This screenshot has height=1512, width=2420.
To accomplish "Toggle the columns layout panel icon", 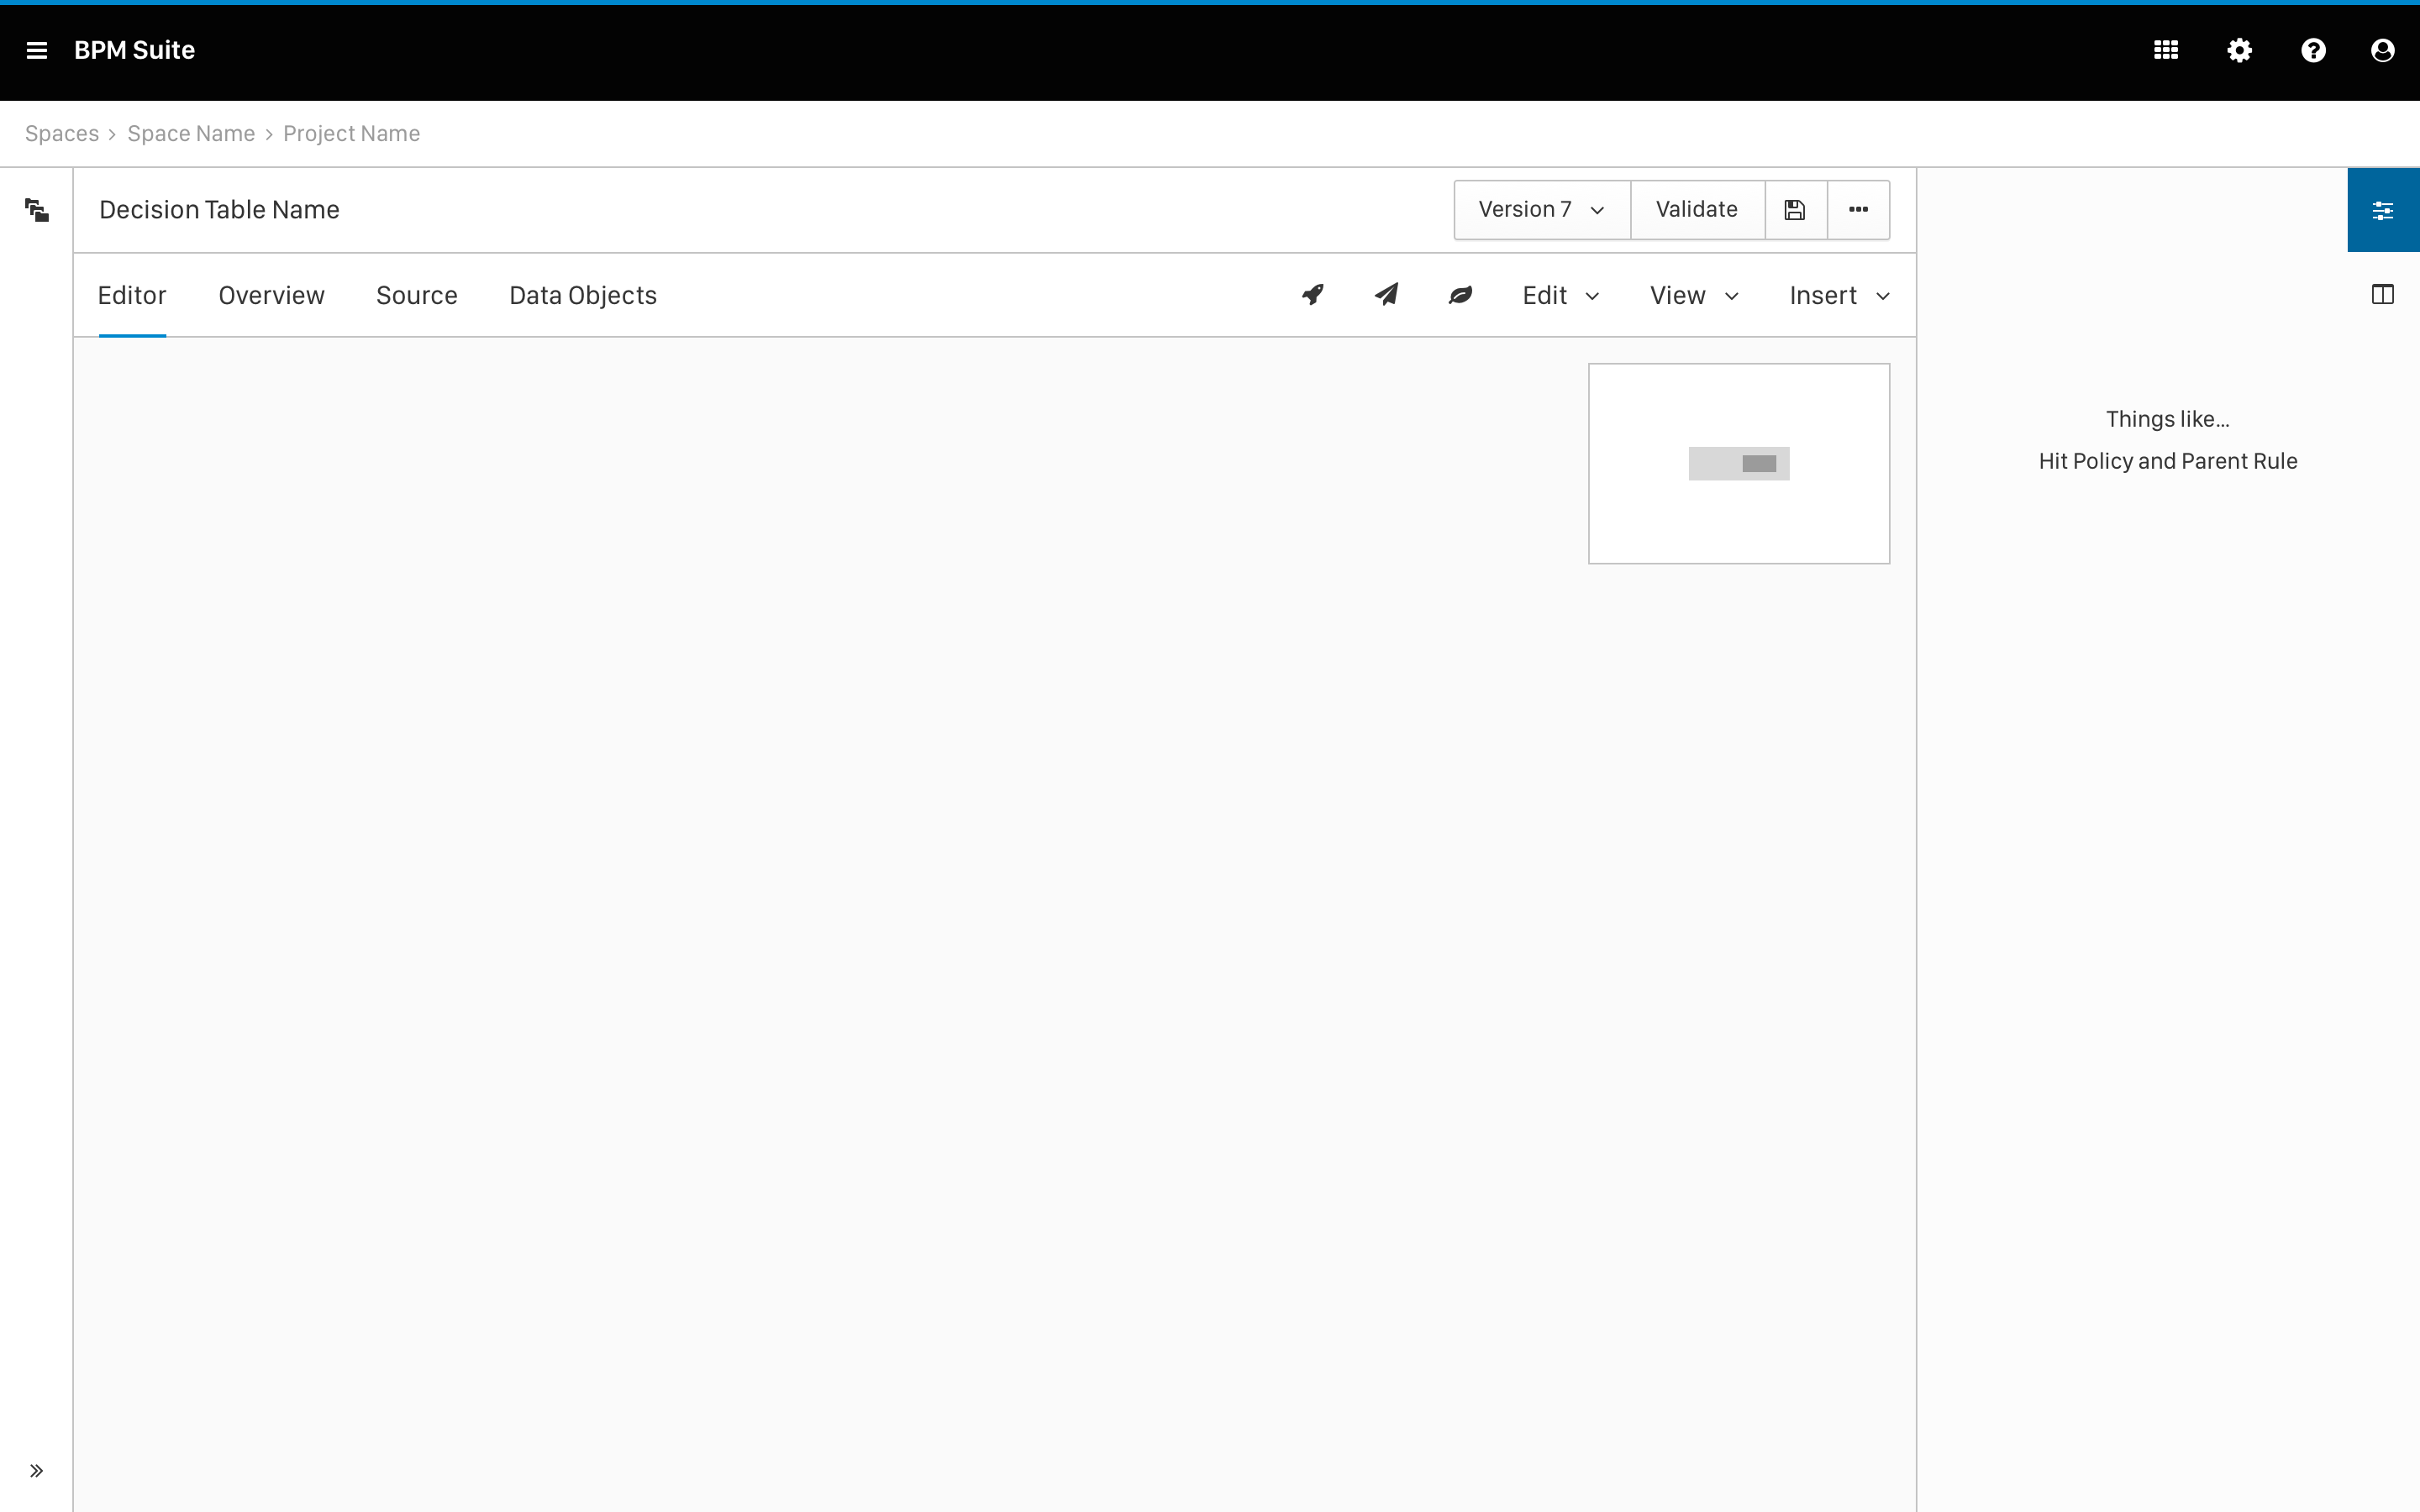I will click(2383, 295).
